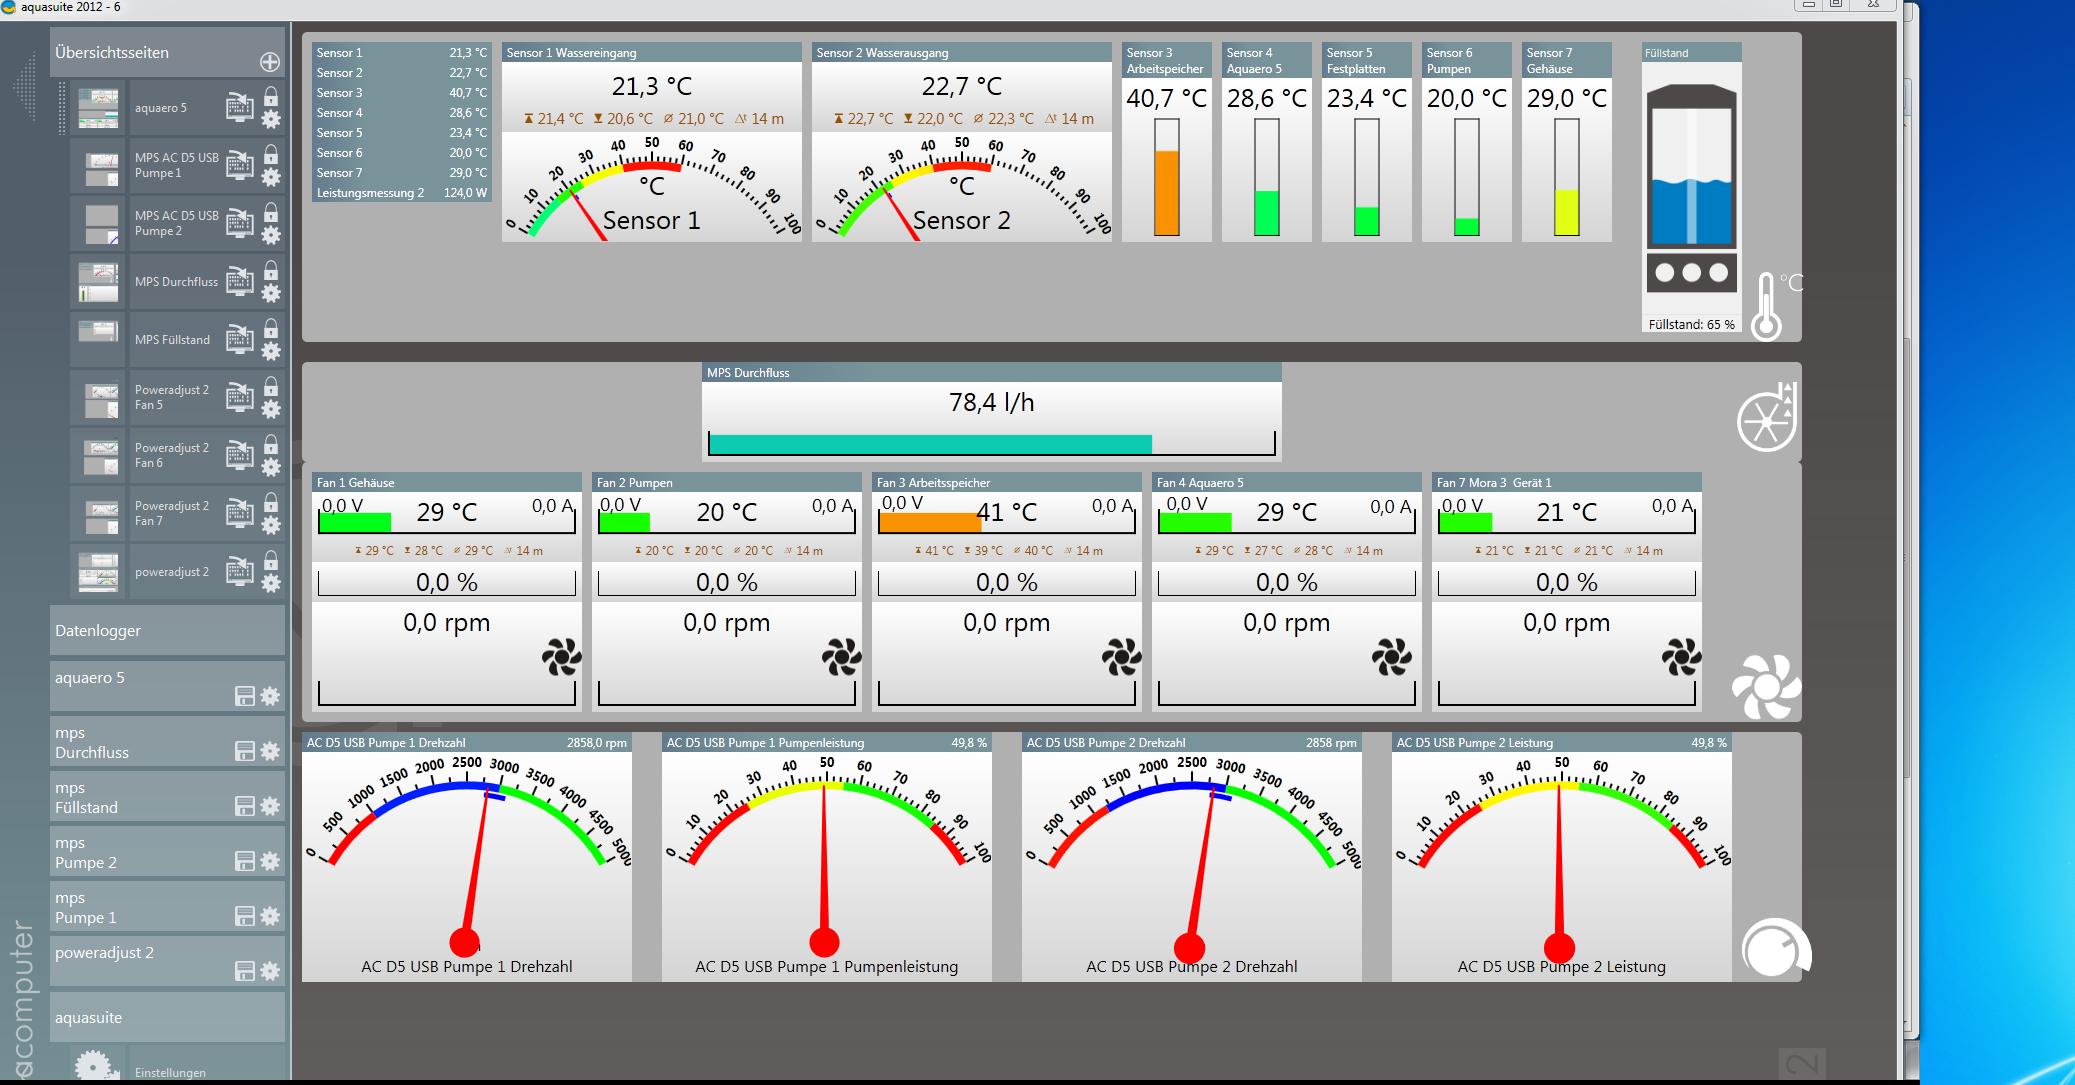Image resolution: width=2075 pixels, height=1085 pixels.
Task: Open gear settings in the poweradjust 2 section
Action: 270,971
